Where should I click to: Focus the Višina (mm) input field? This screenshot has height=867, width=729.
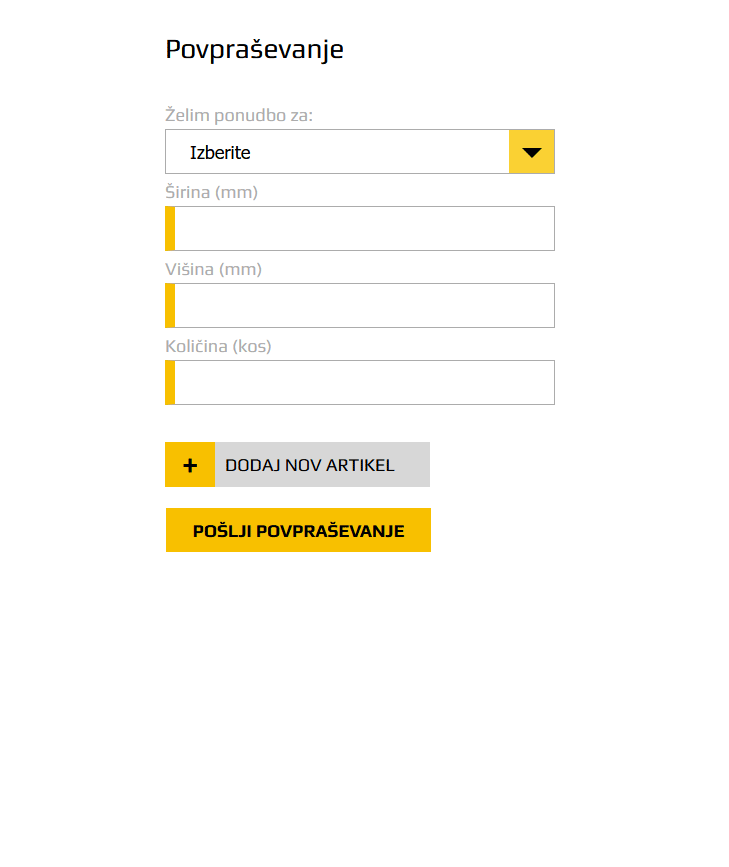tap(360, 306)
